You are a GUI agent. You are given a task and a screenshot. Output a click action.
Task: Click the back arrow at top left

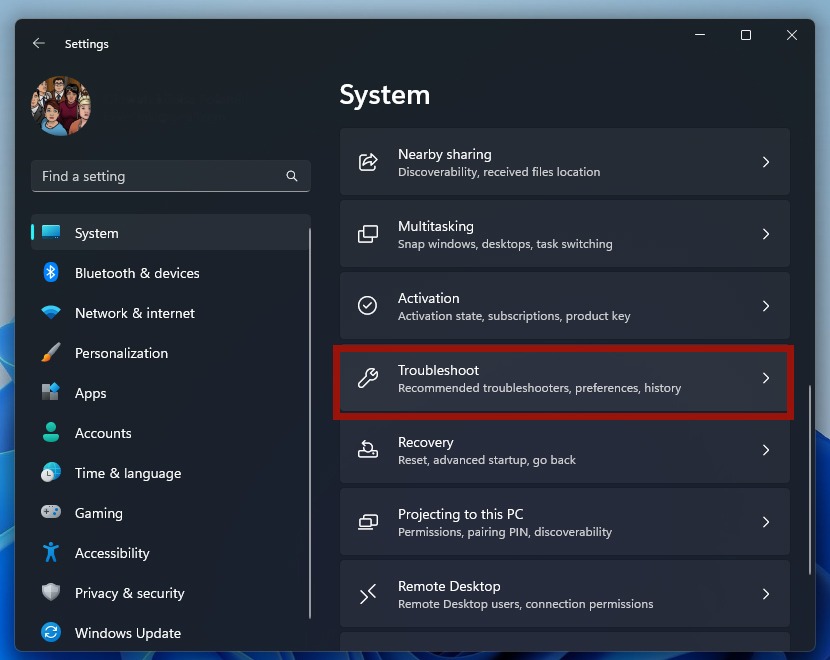[x=38, y=43]
